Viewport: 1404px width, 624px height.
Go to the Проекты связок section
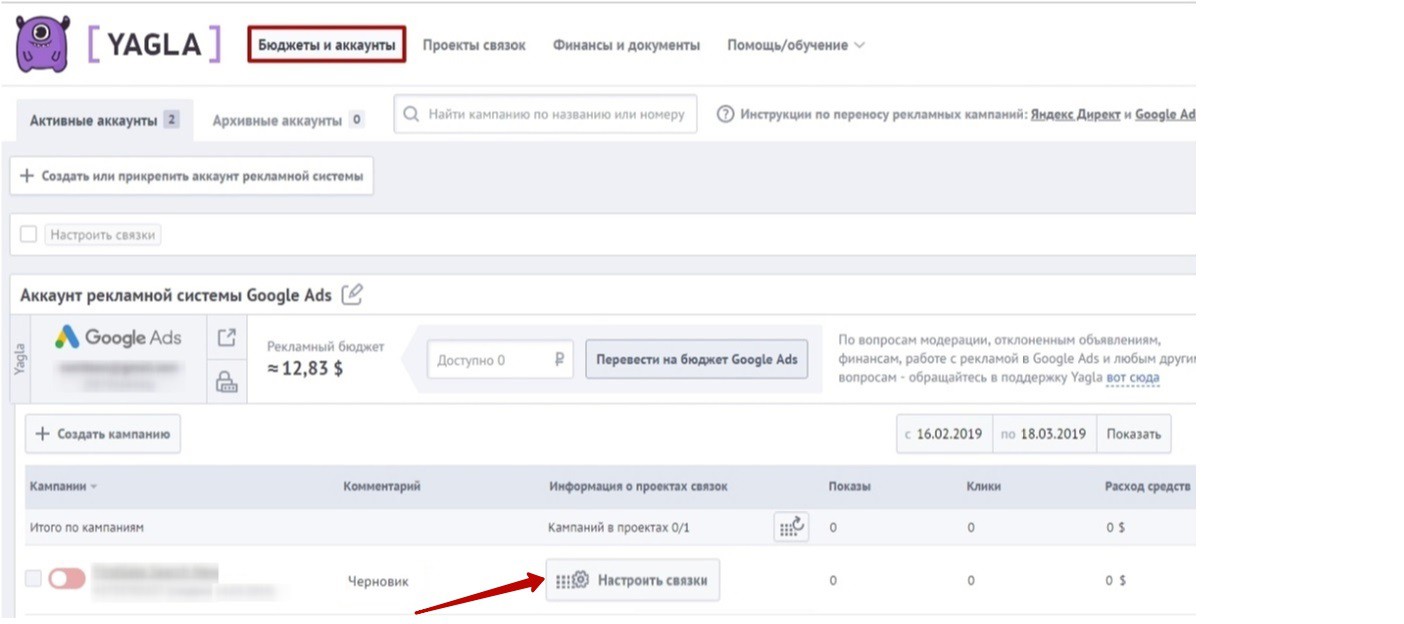click(474, 45)
